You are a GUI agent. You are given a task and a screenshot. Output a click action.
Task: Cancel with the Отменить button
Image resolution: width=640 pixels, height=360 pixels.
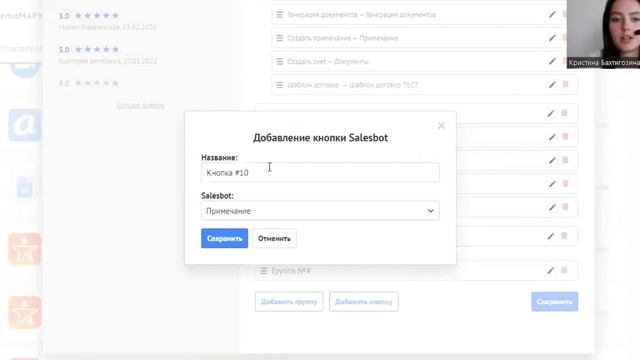tap(274, 238)
